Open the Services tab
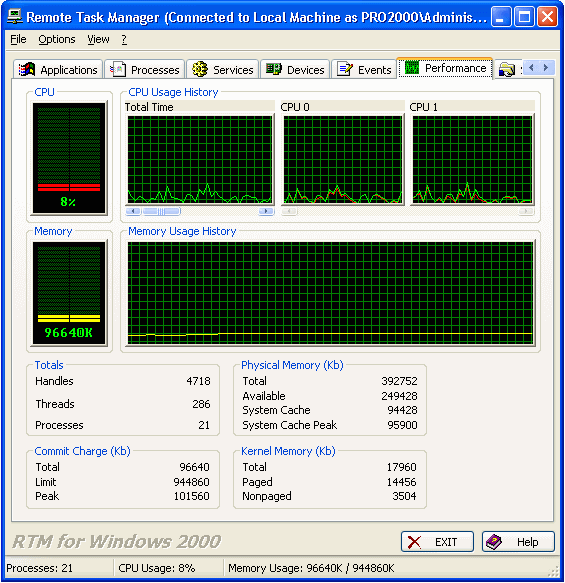Image resolution: width=565 pixels, height=583 pixels. coord(222,69)
